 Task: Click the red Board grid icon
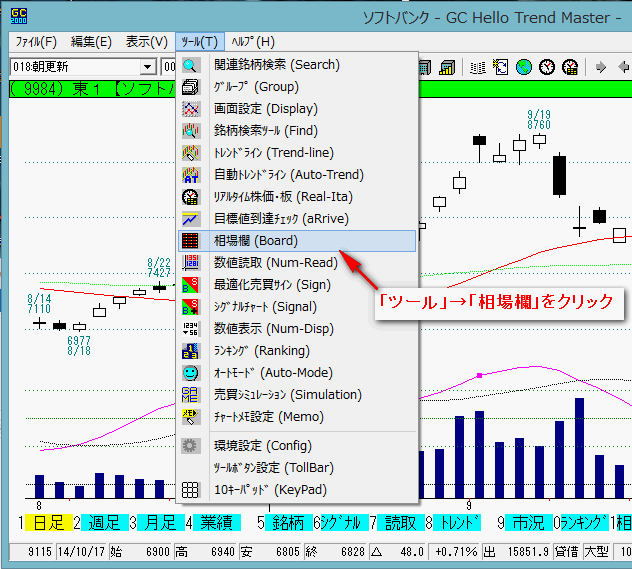(190, 241)
